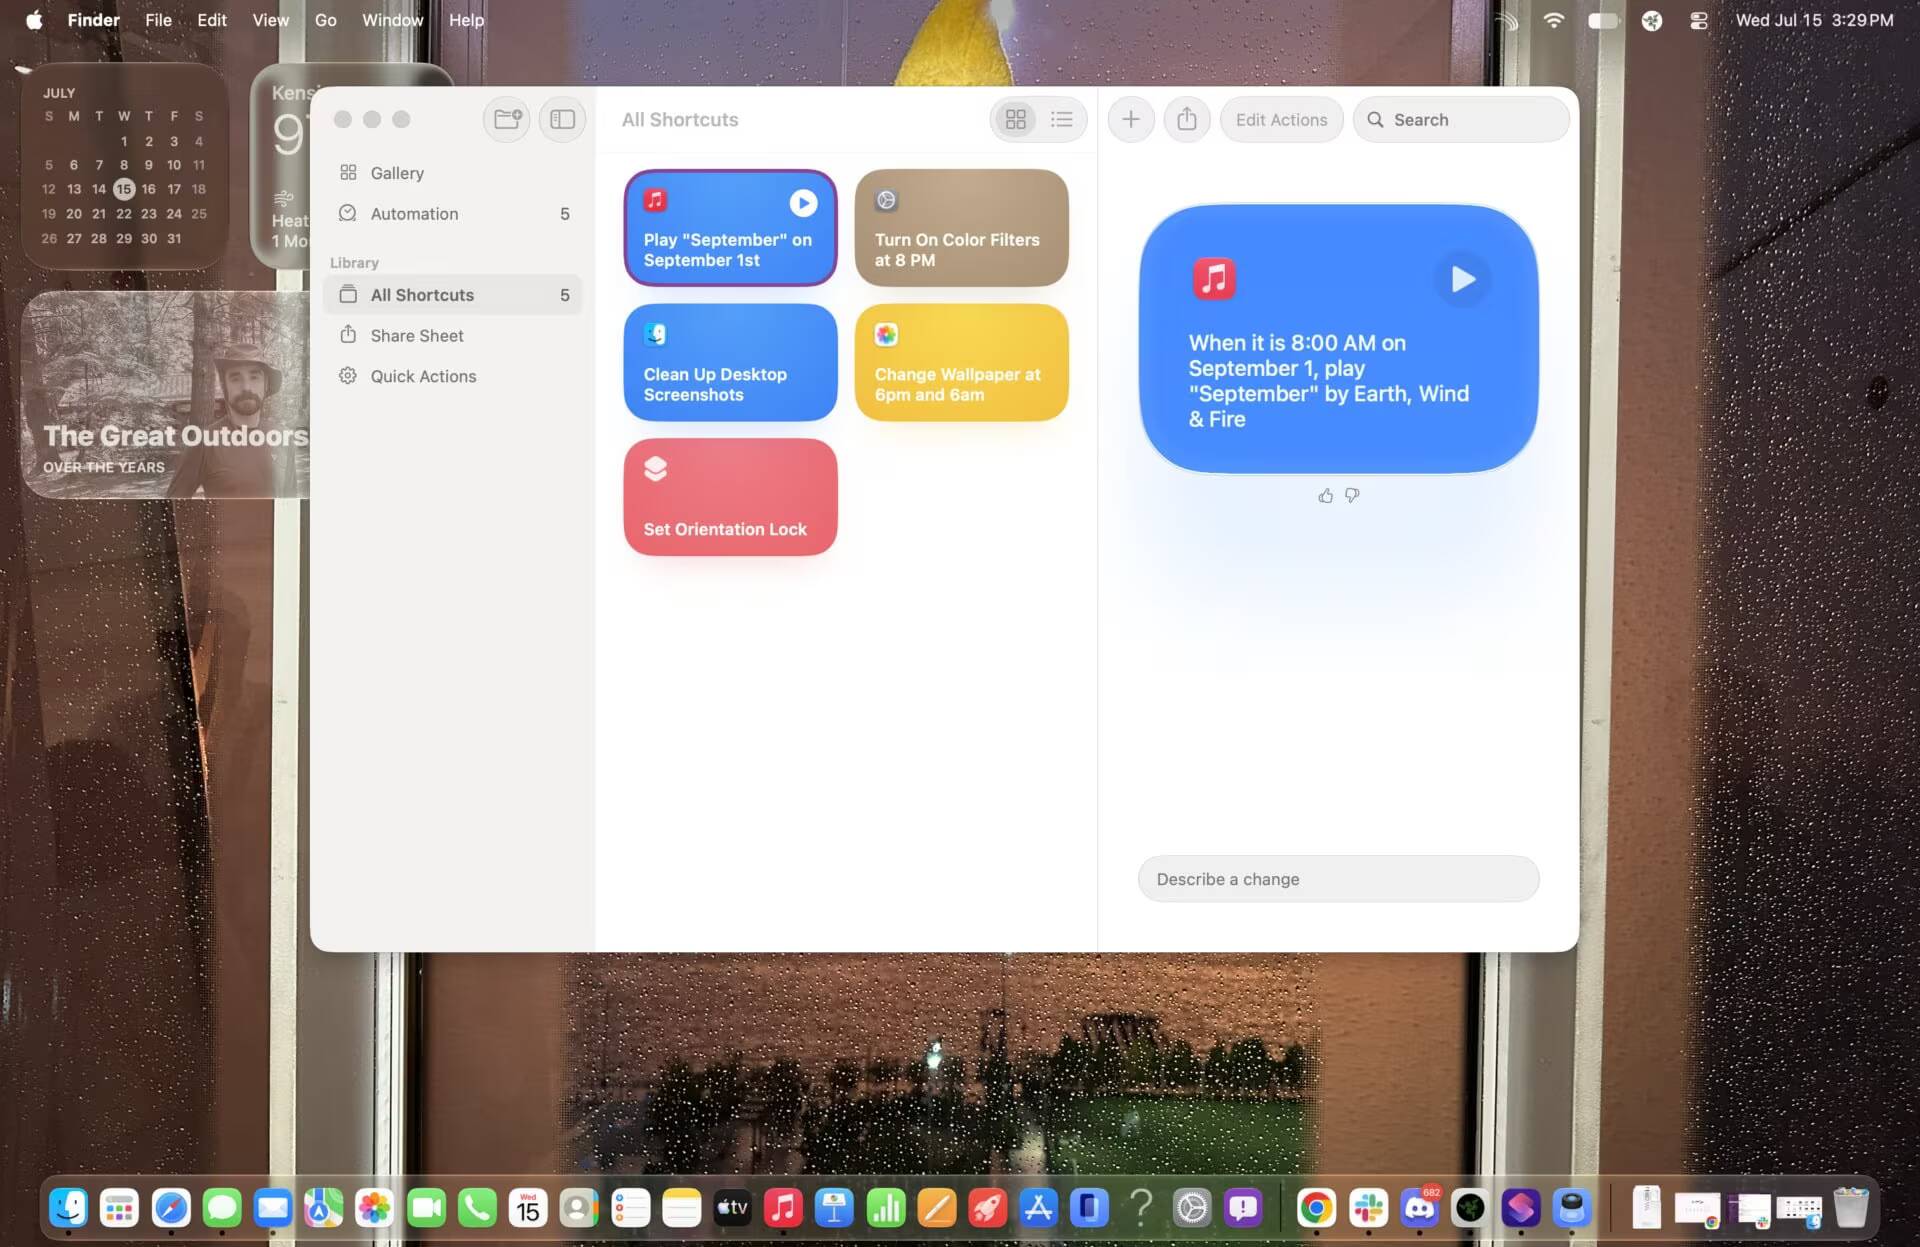This screenshot has width=1920, height=1247.
Task: Click the Search field in Shortcuts
Action: point(1461,119)
